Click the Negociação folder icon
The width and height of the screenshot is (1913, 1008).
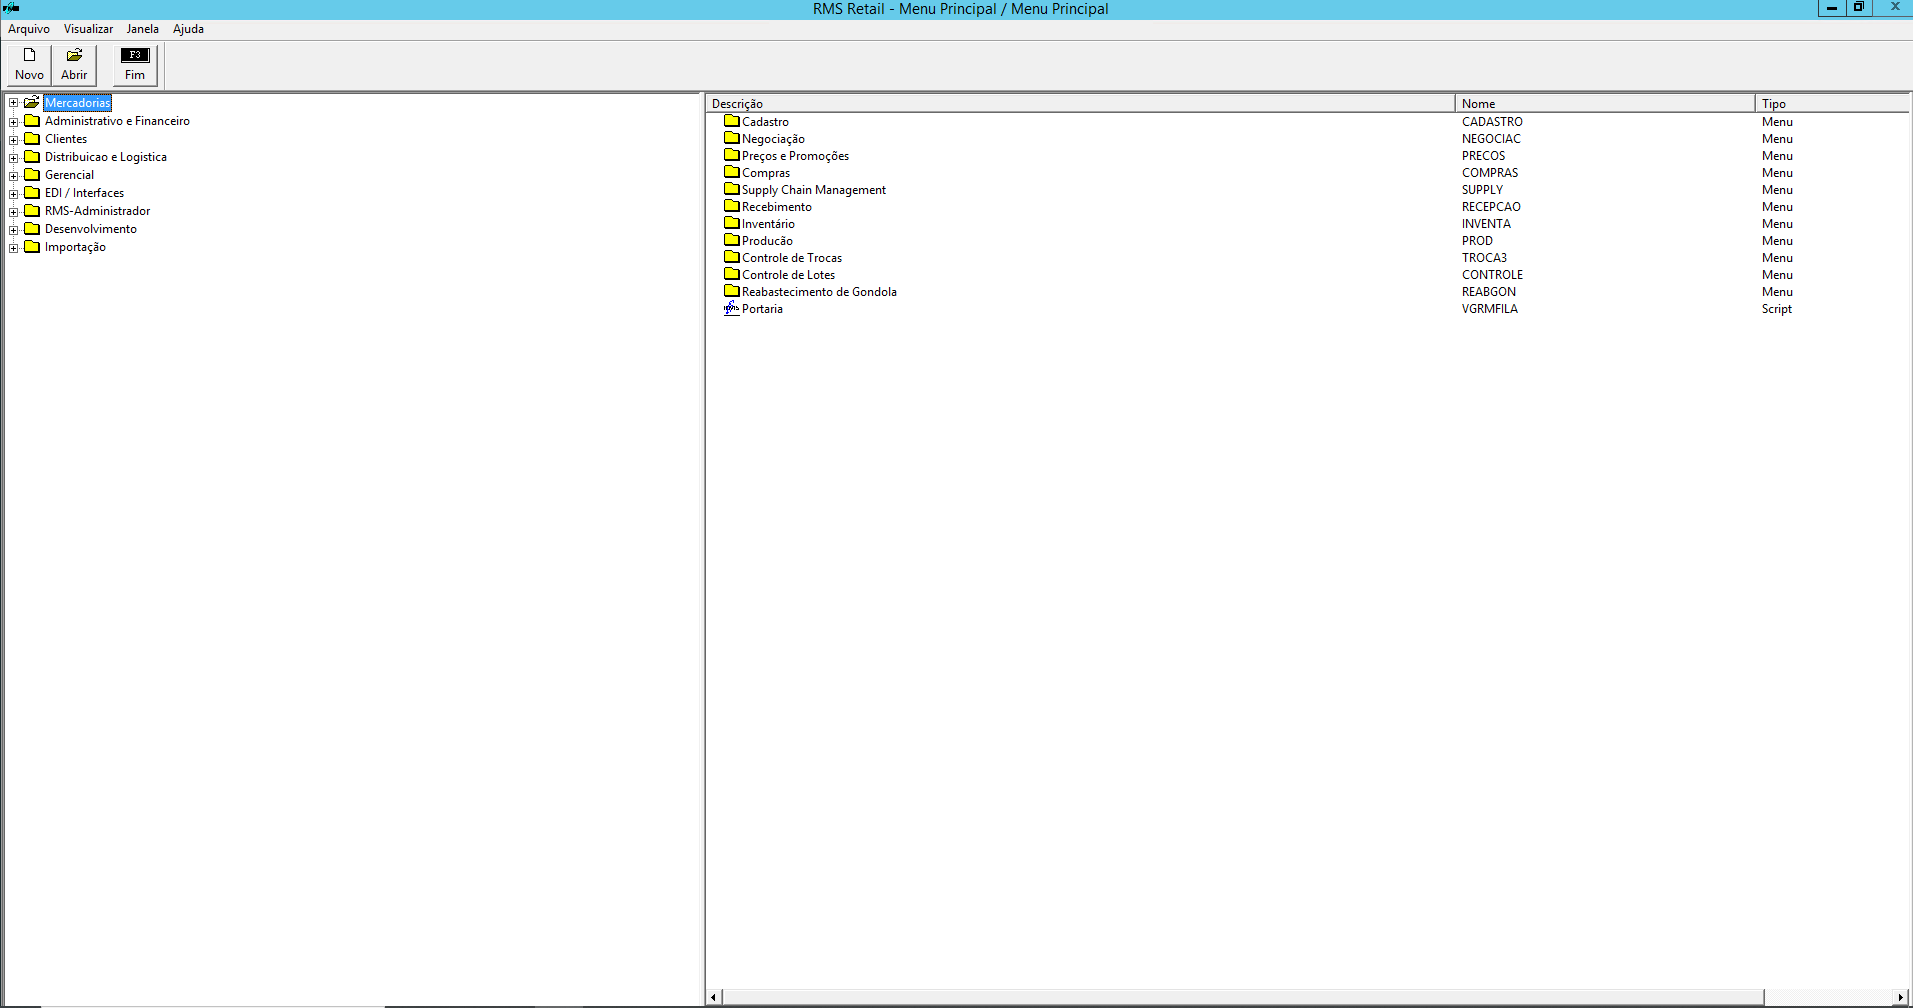[732, 138]
